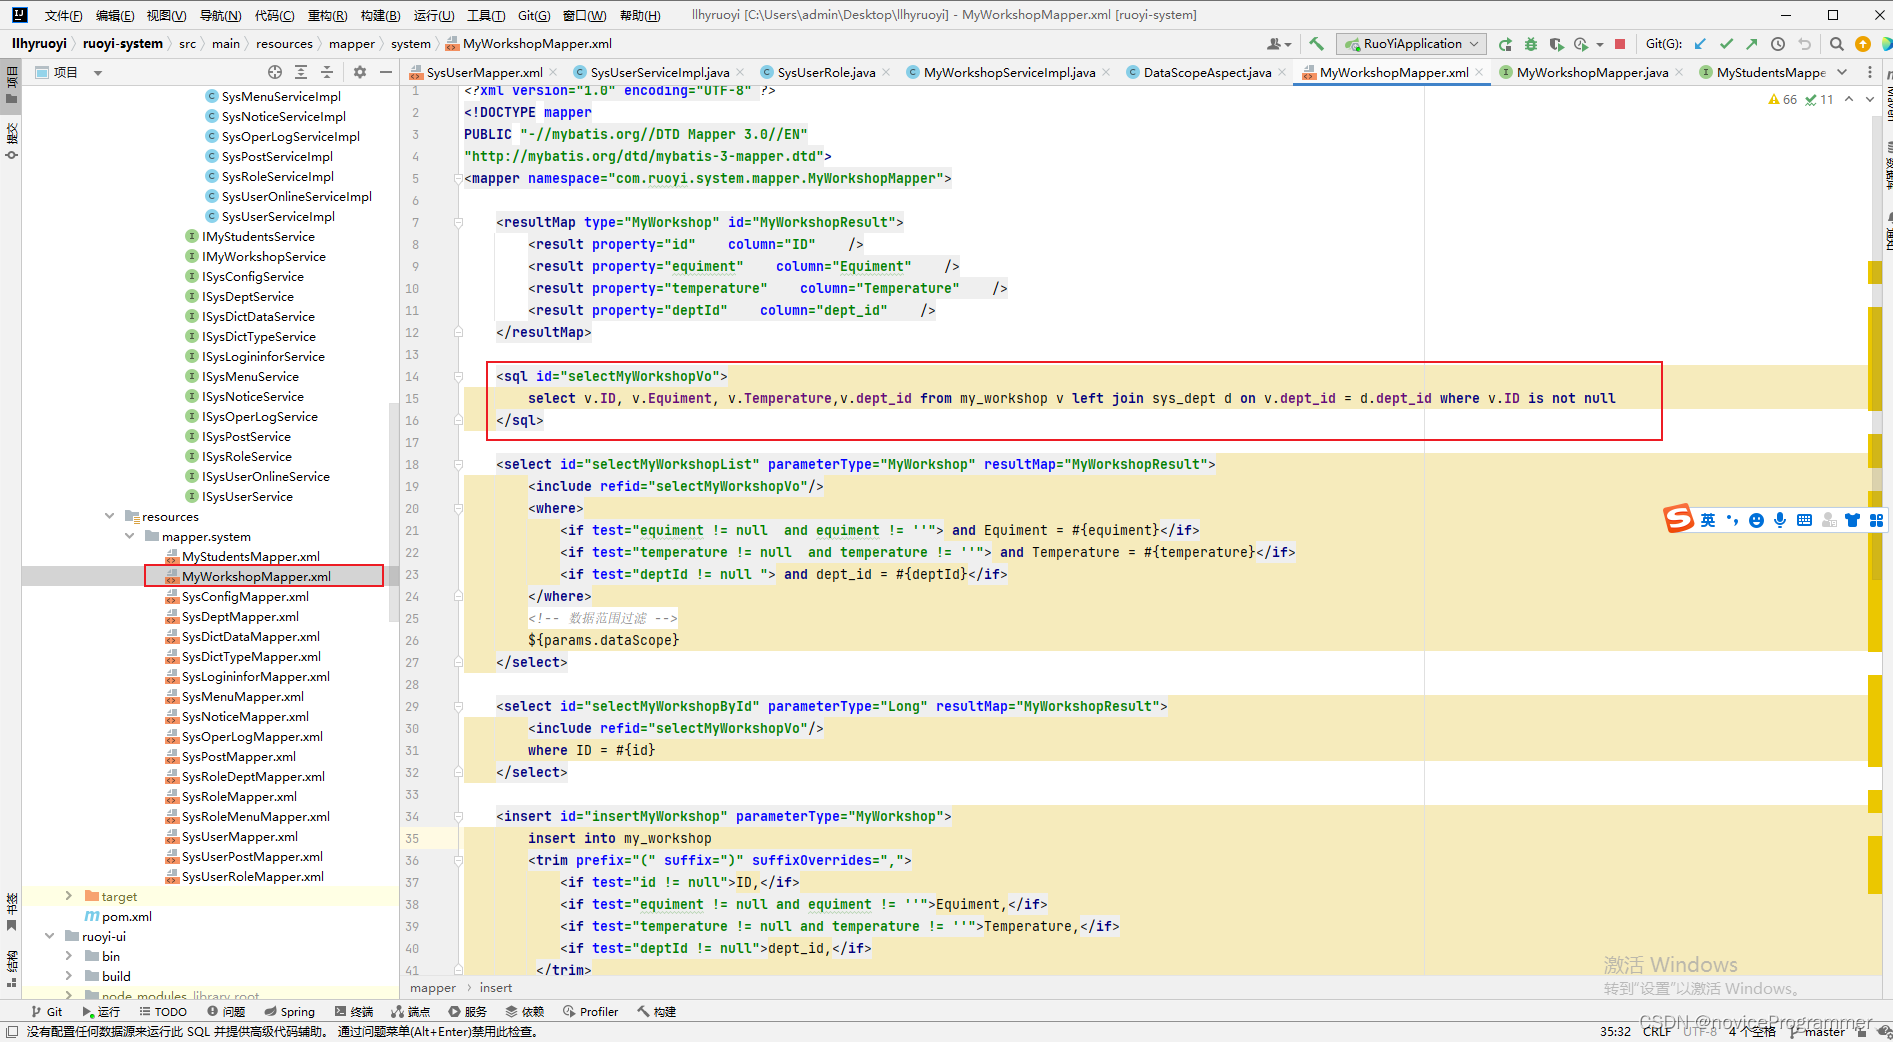Select SysDeptMapper.xml in the project tree
Image resolution: width=1893 pixels, height=1042 pixels.
[240, 616]
